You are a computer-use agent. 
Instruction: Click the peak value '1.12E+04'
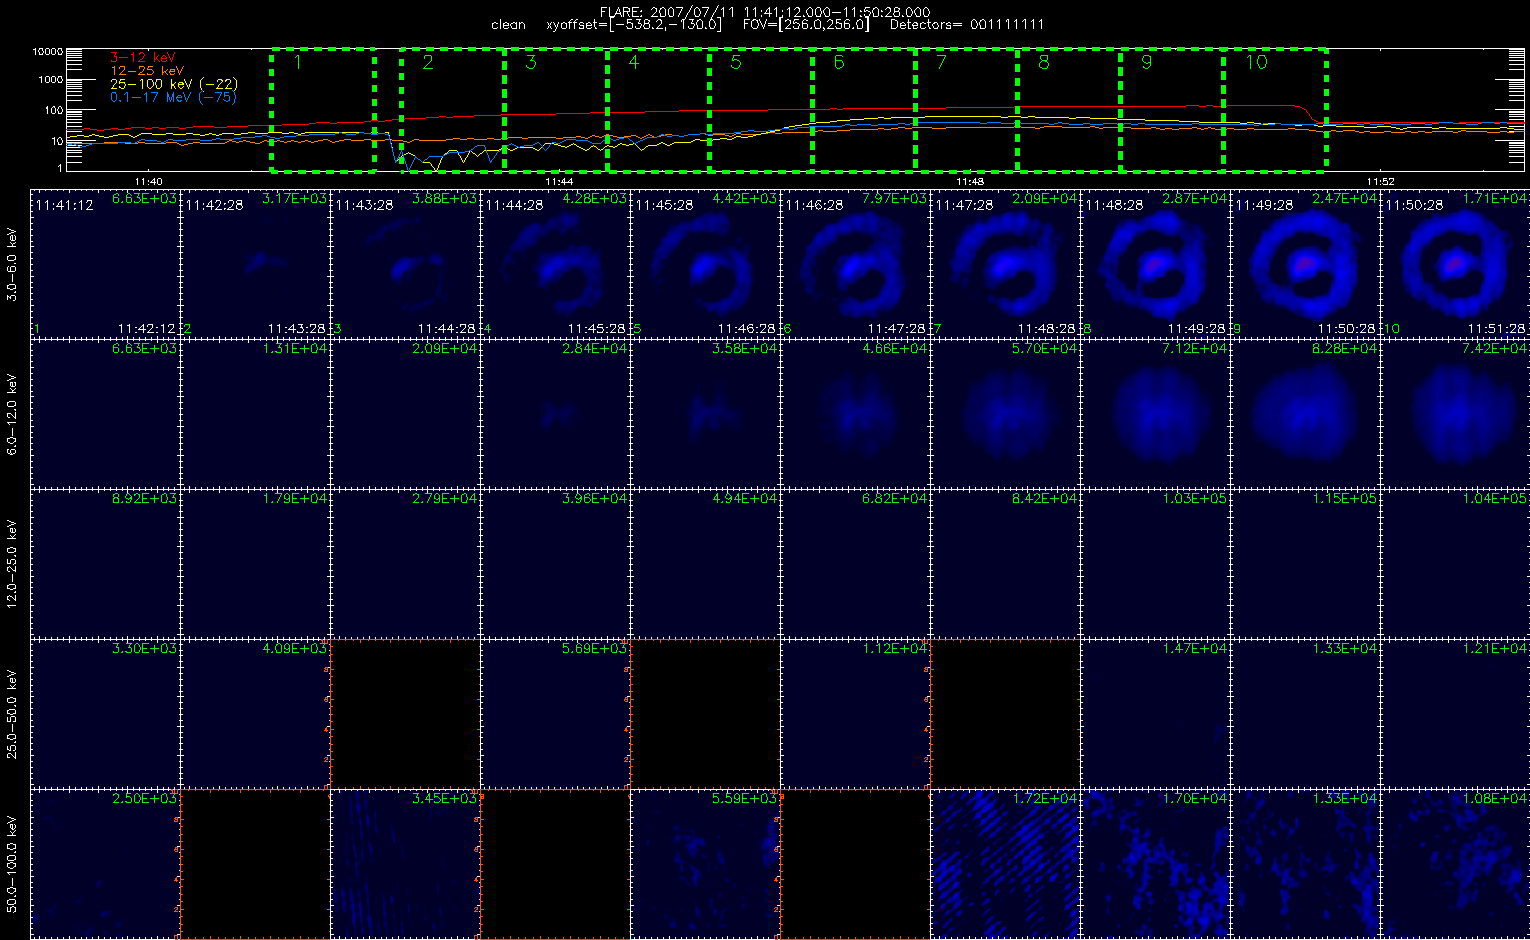pos(896,648)
